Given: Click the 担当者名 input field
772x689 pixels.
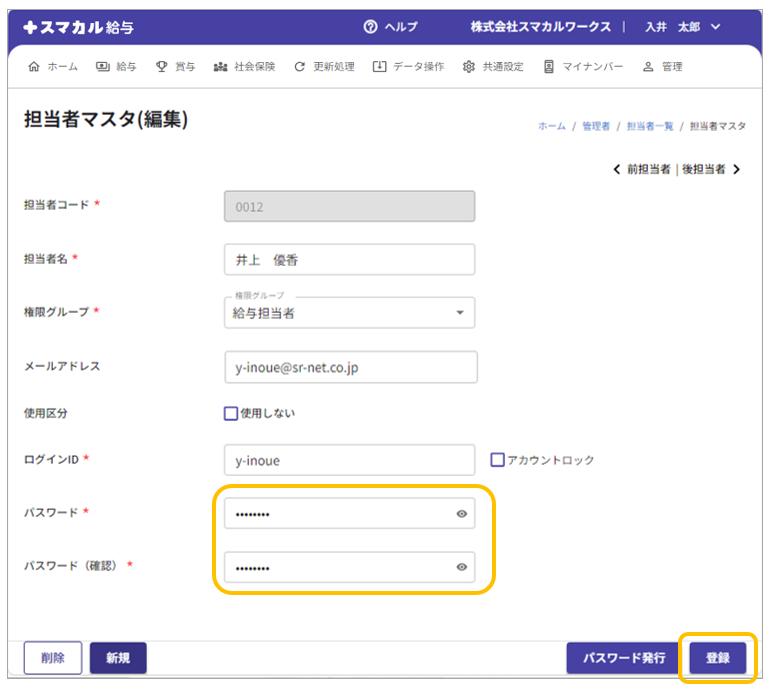Looking at the screenshot, I should pyautogui.click(x=349, y=259).
